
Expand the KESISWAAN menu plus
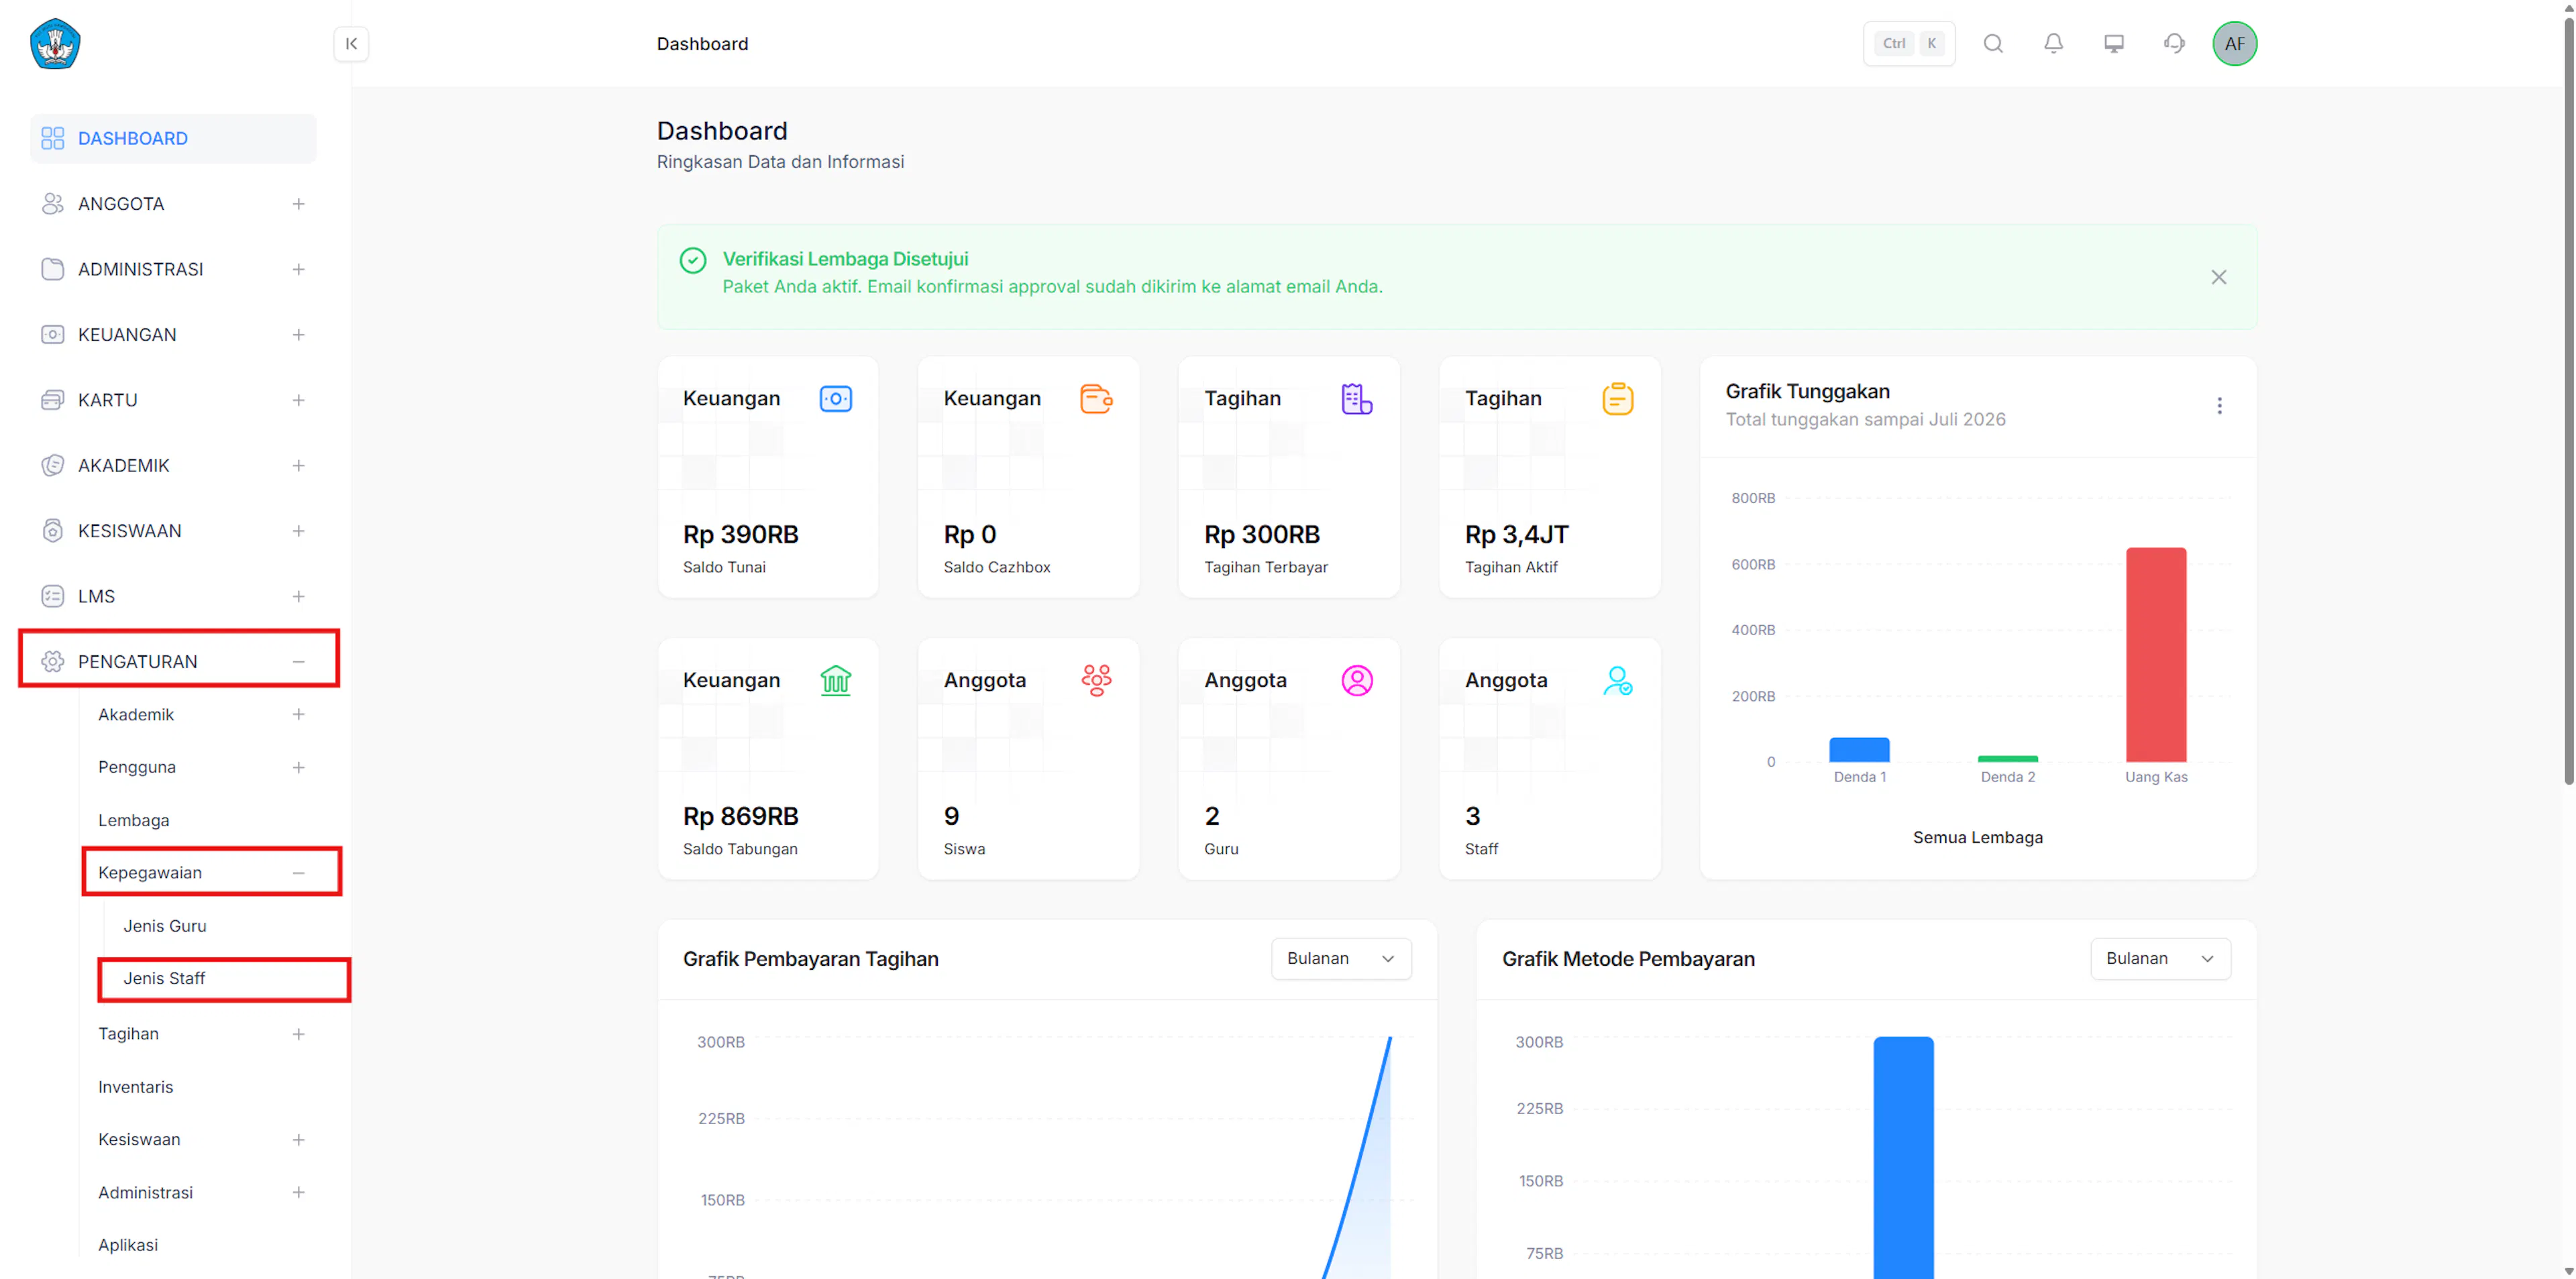click(x=299, y=531)
